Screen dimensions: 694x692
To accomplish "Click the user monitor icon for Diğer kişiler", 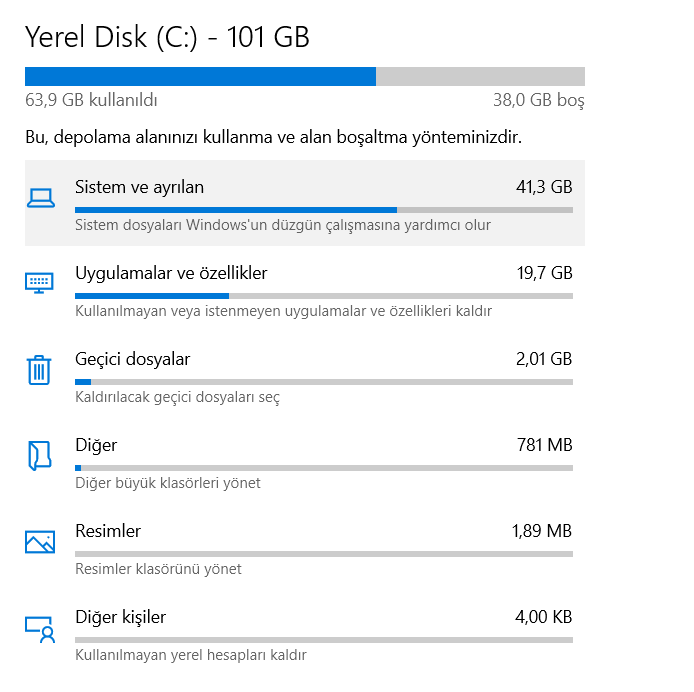I will (39, 629).
